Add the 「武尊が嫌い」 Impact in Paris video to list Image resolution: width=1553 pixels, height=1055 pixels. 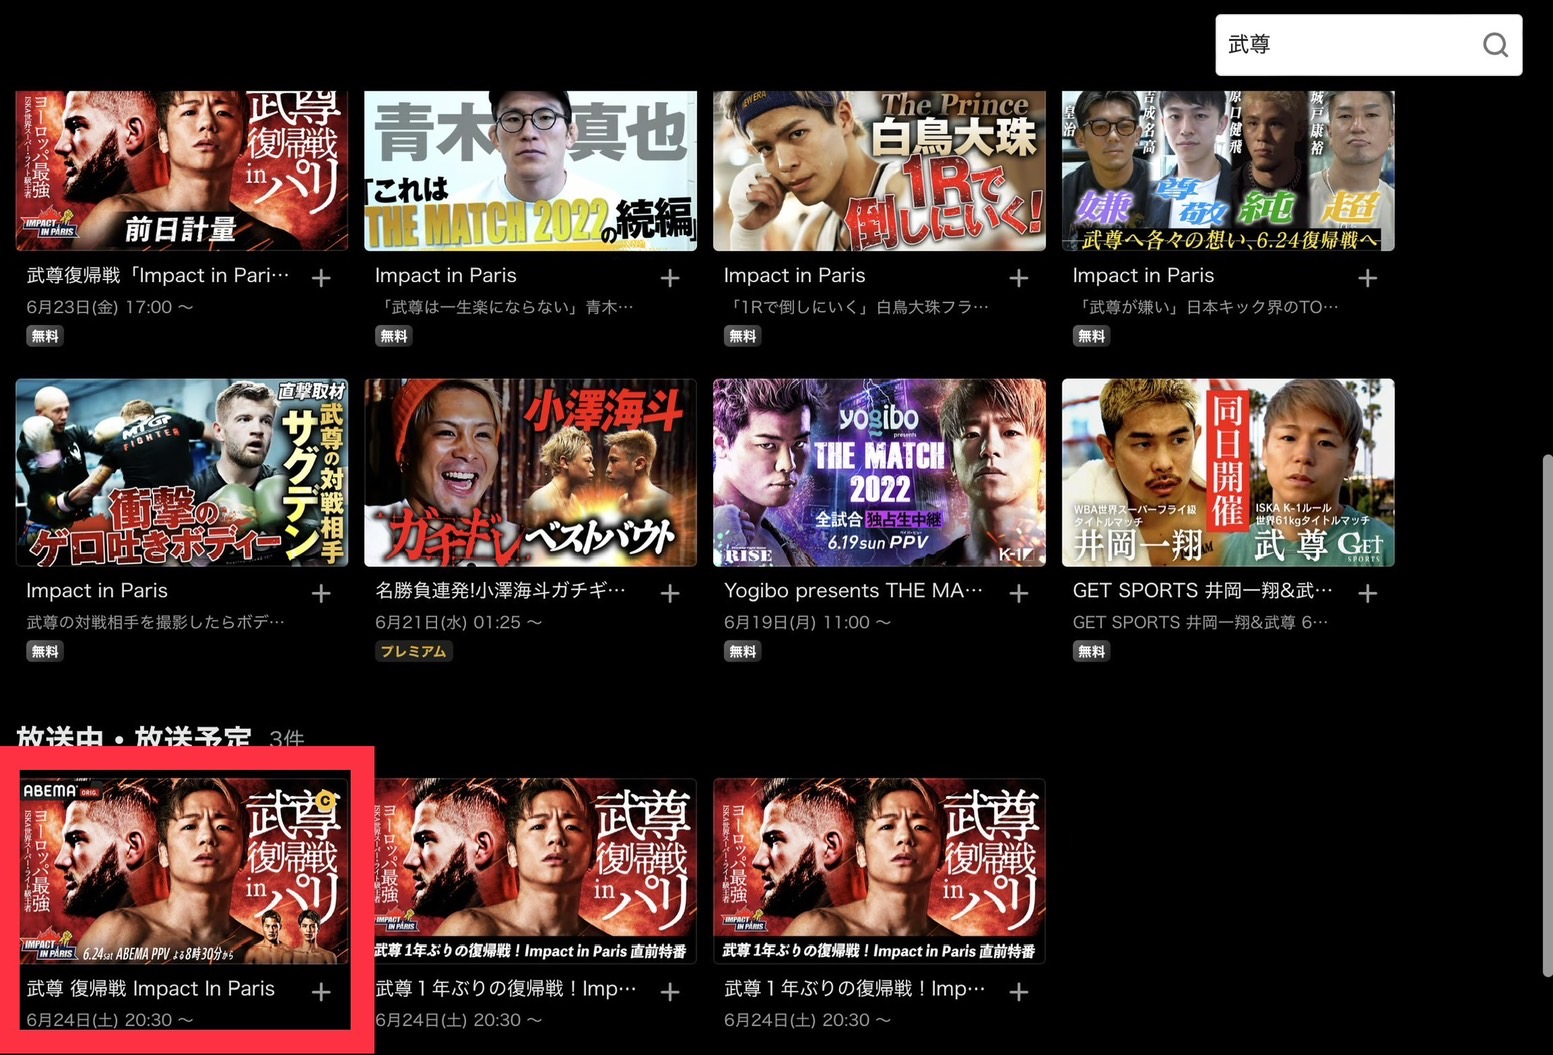click(1368, 278)
